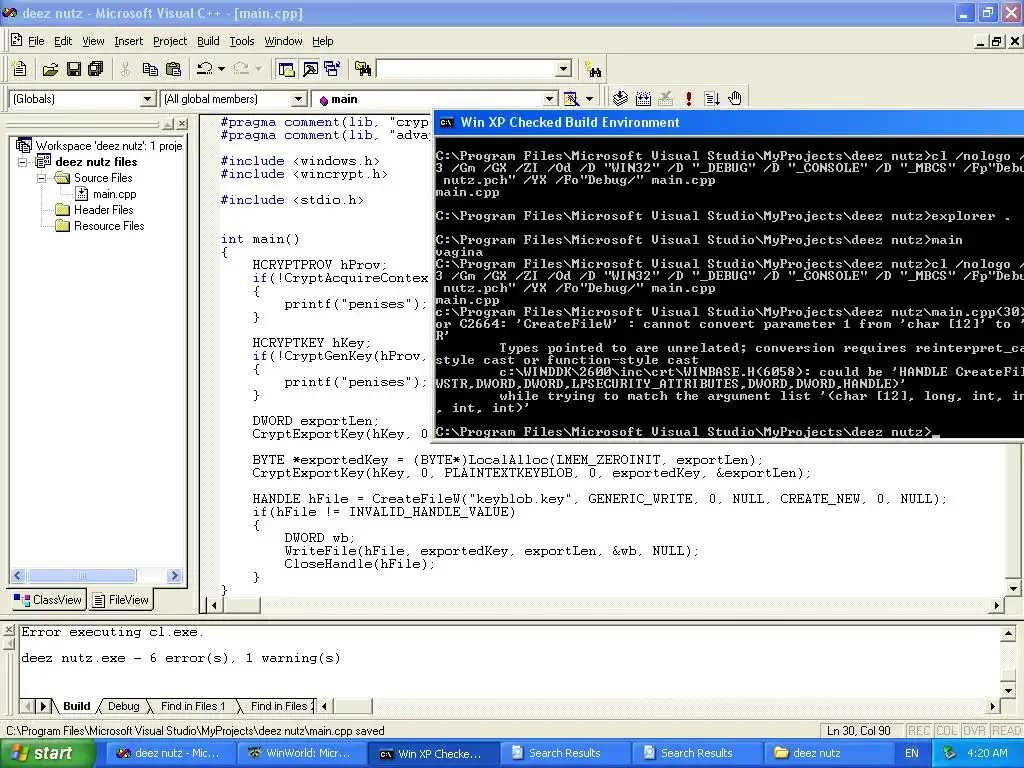Click the Build project icon
Viewport: 1024px width, 768px height.
click(x=643, y=99)
